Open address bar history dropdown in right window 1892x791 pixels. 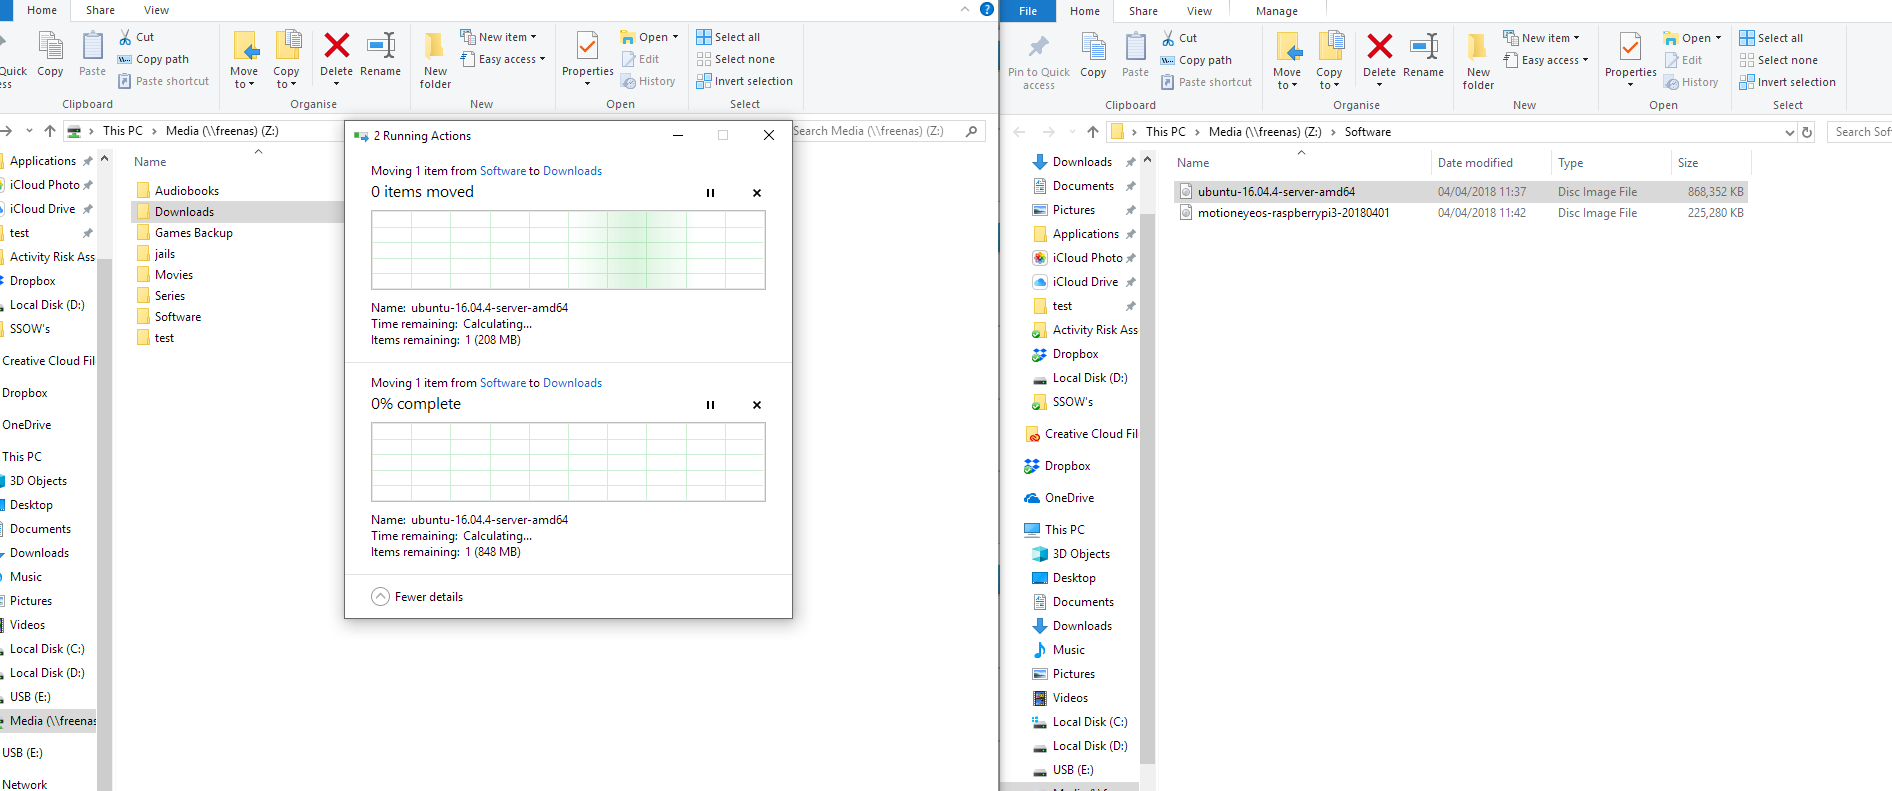coord(1789,132)
